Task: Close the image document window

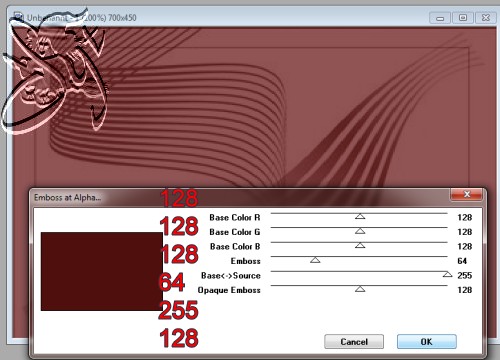Action: (486, 18)
